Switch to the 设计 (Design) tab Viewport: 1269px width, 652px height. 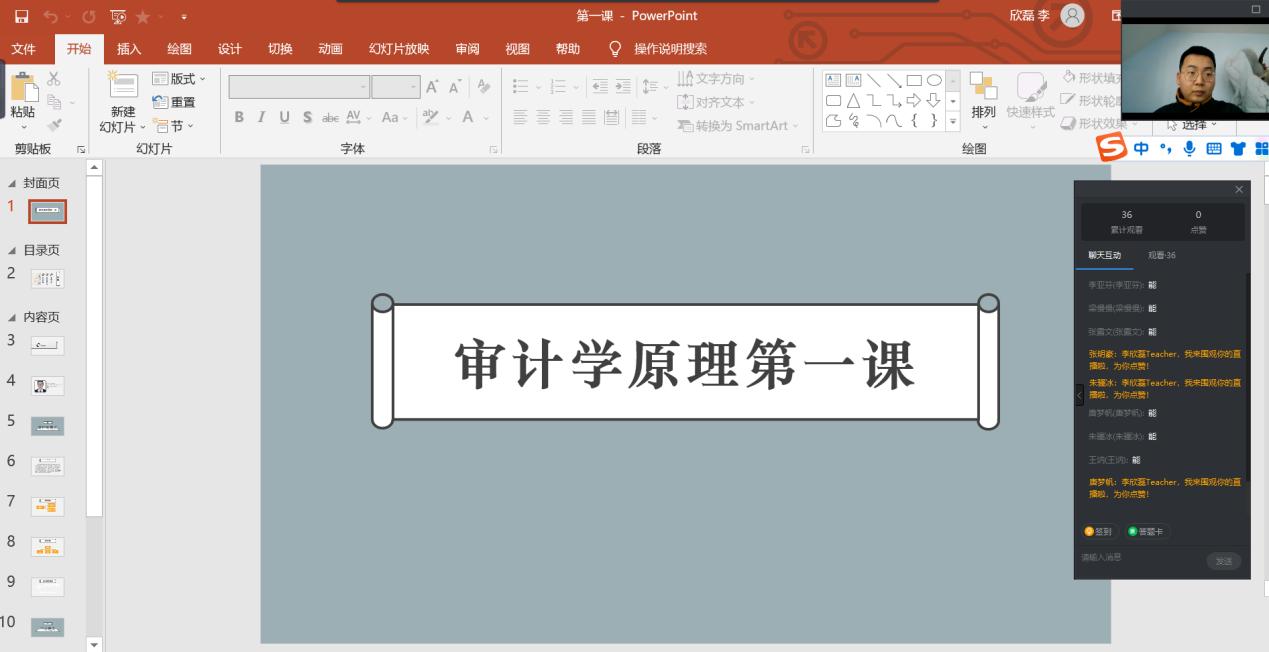(x=230, y=49)
